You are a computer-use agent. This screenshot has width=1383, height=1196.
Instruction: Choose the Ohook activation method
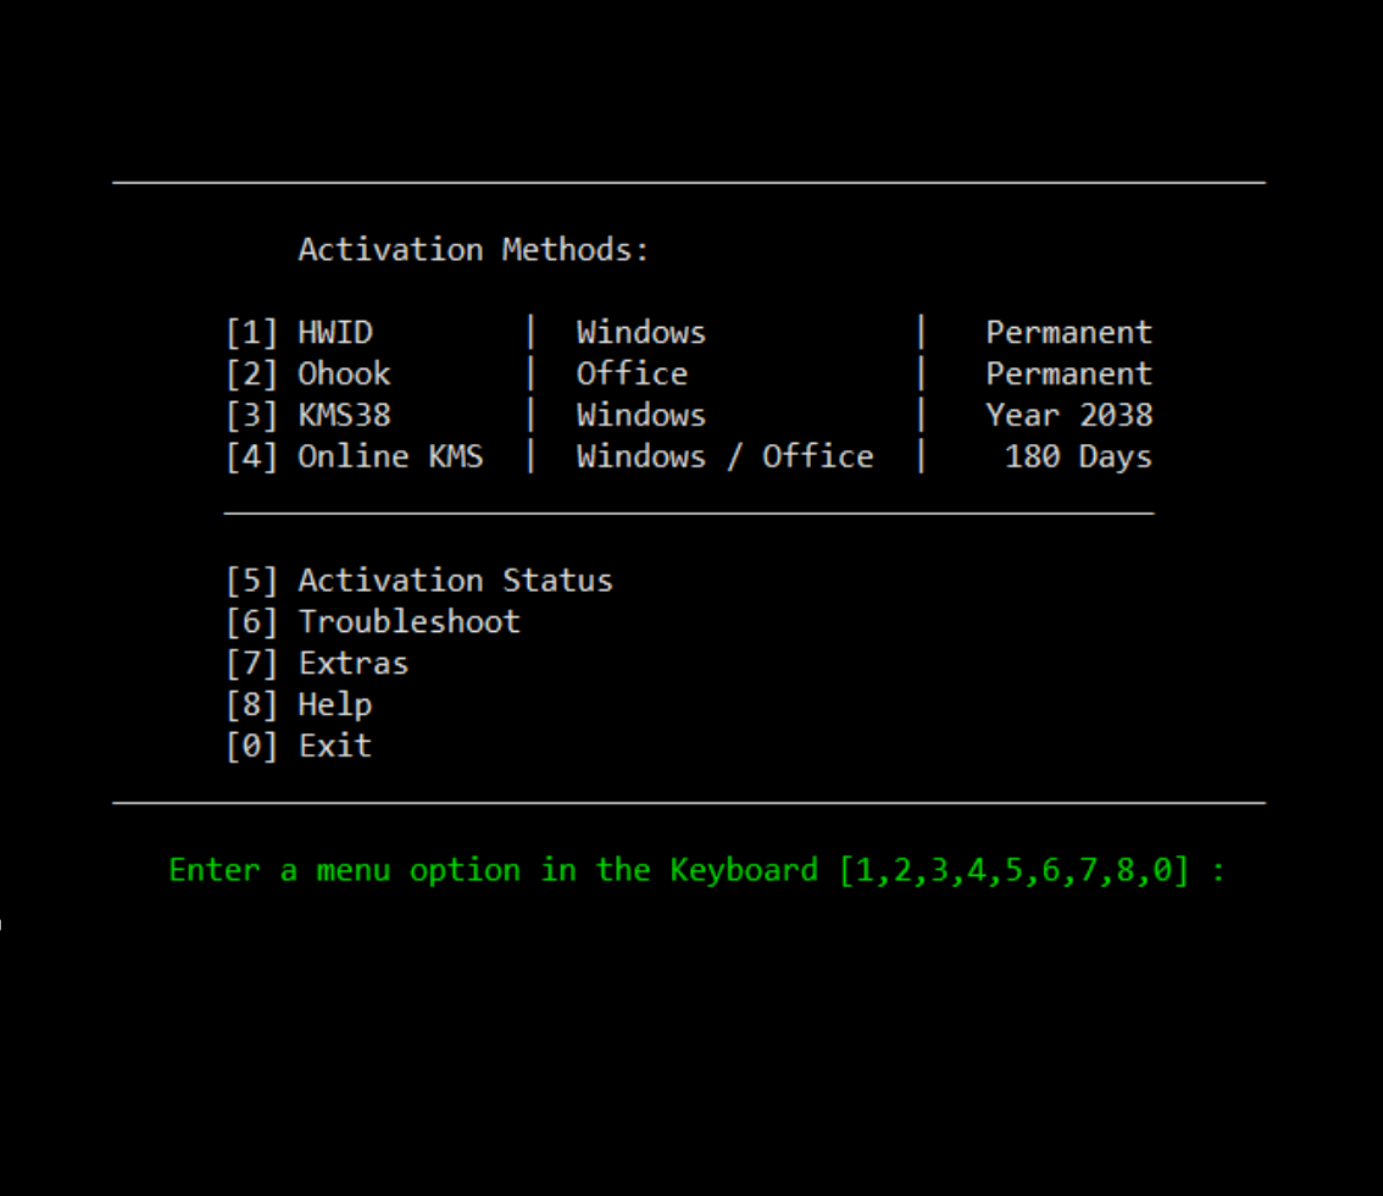coord(309,374)
